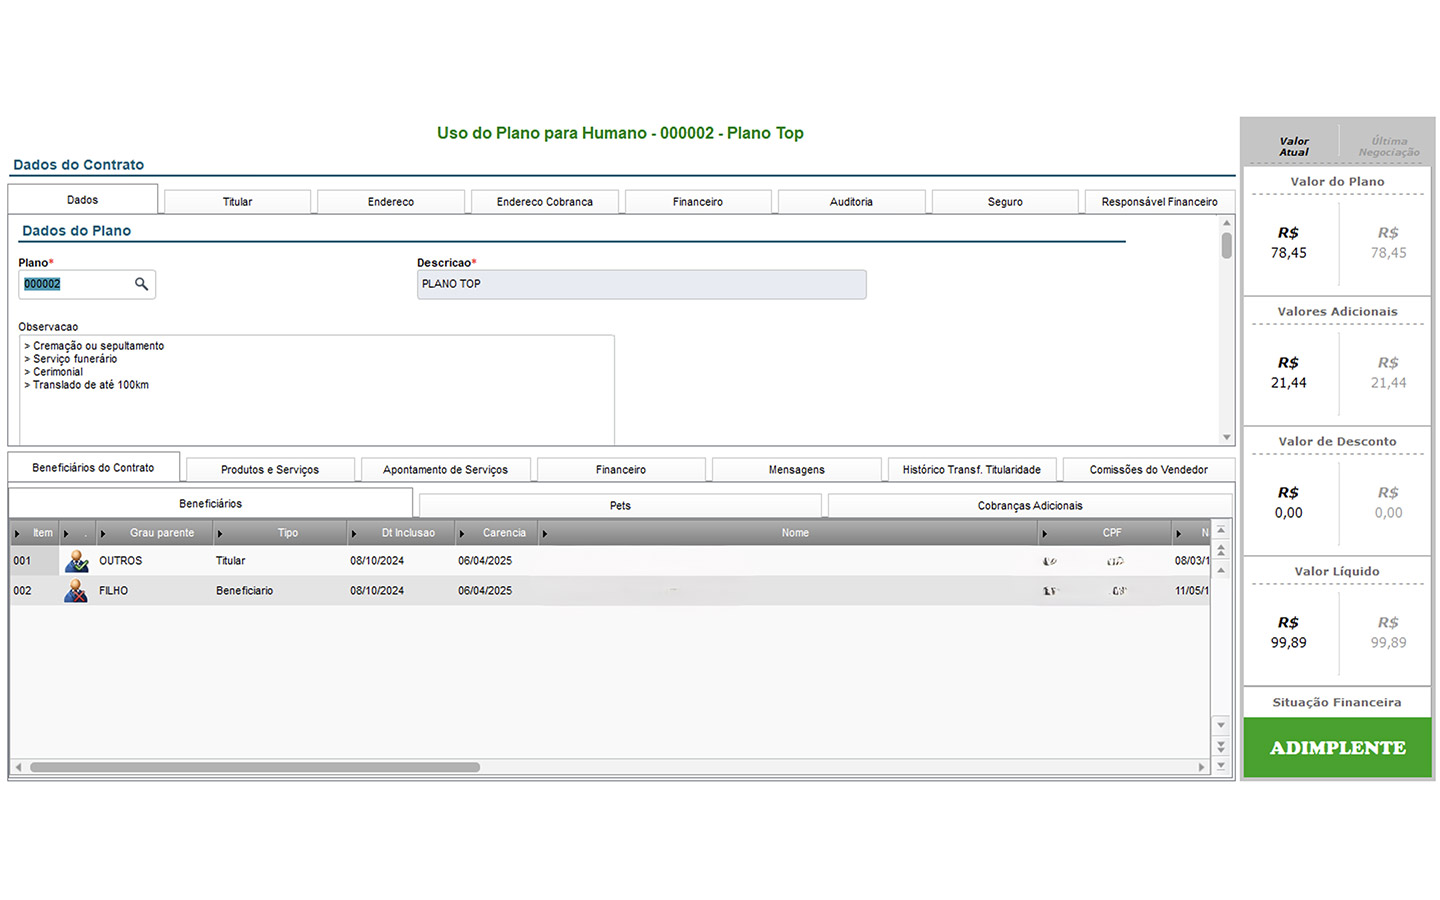Viewport: 1440px width, 900px height.
Task: Click the ADIMPLENTE status banner
Action: click(x=1337, y=748)
